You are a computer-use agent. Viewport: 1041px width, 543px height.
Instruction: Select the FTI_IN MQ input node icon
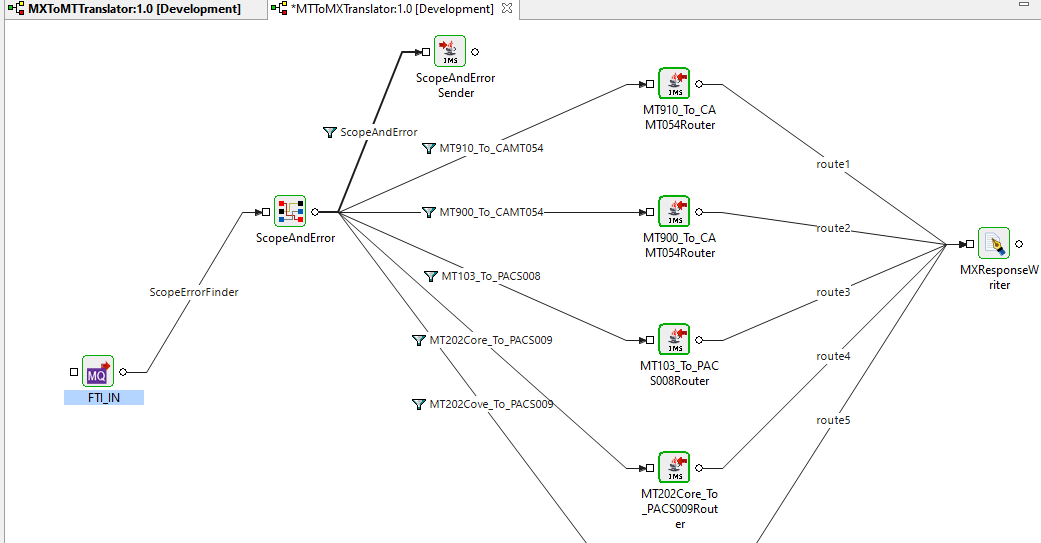coord(98,372)
